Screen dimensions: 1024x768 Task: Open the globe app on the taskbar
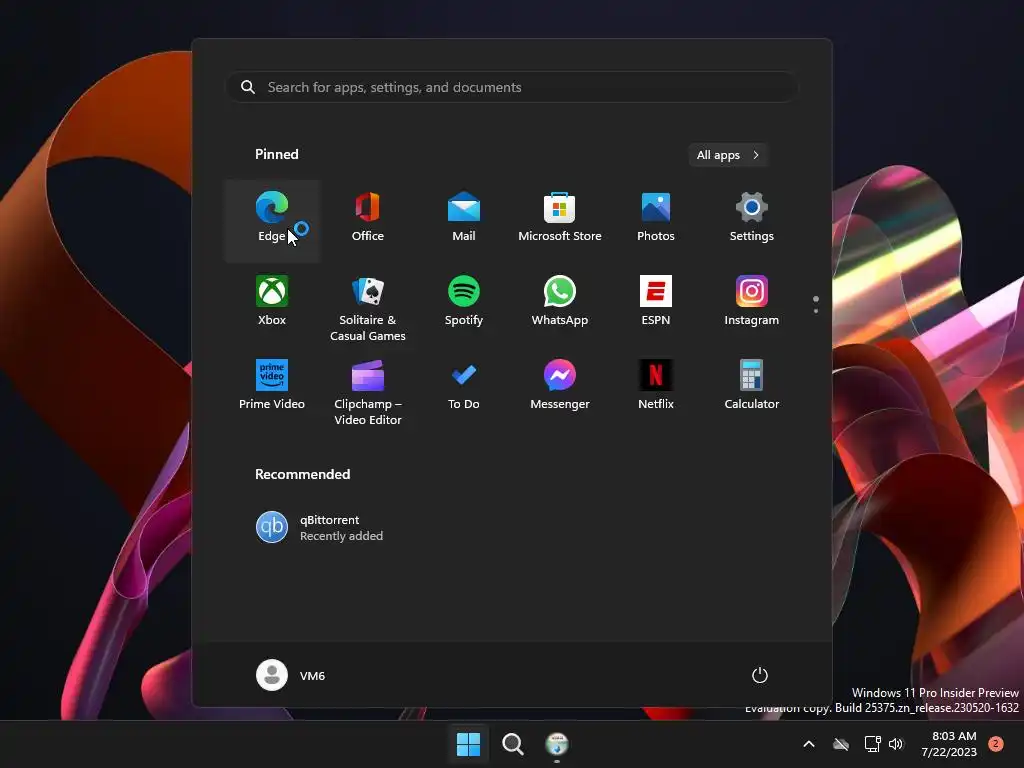556,744
